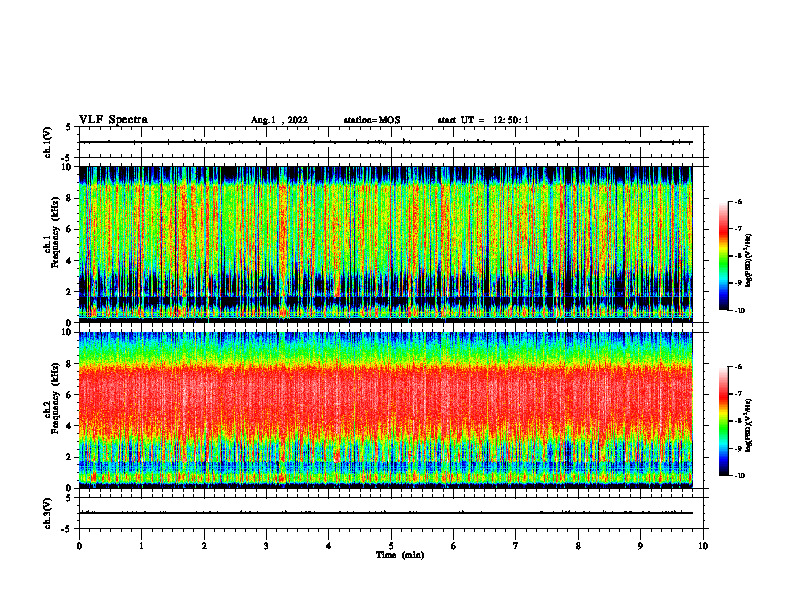Pick the ch.1 PSD color bar

point(723,256)
